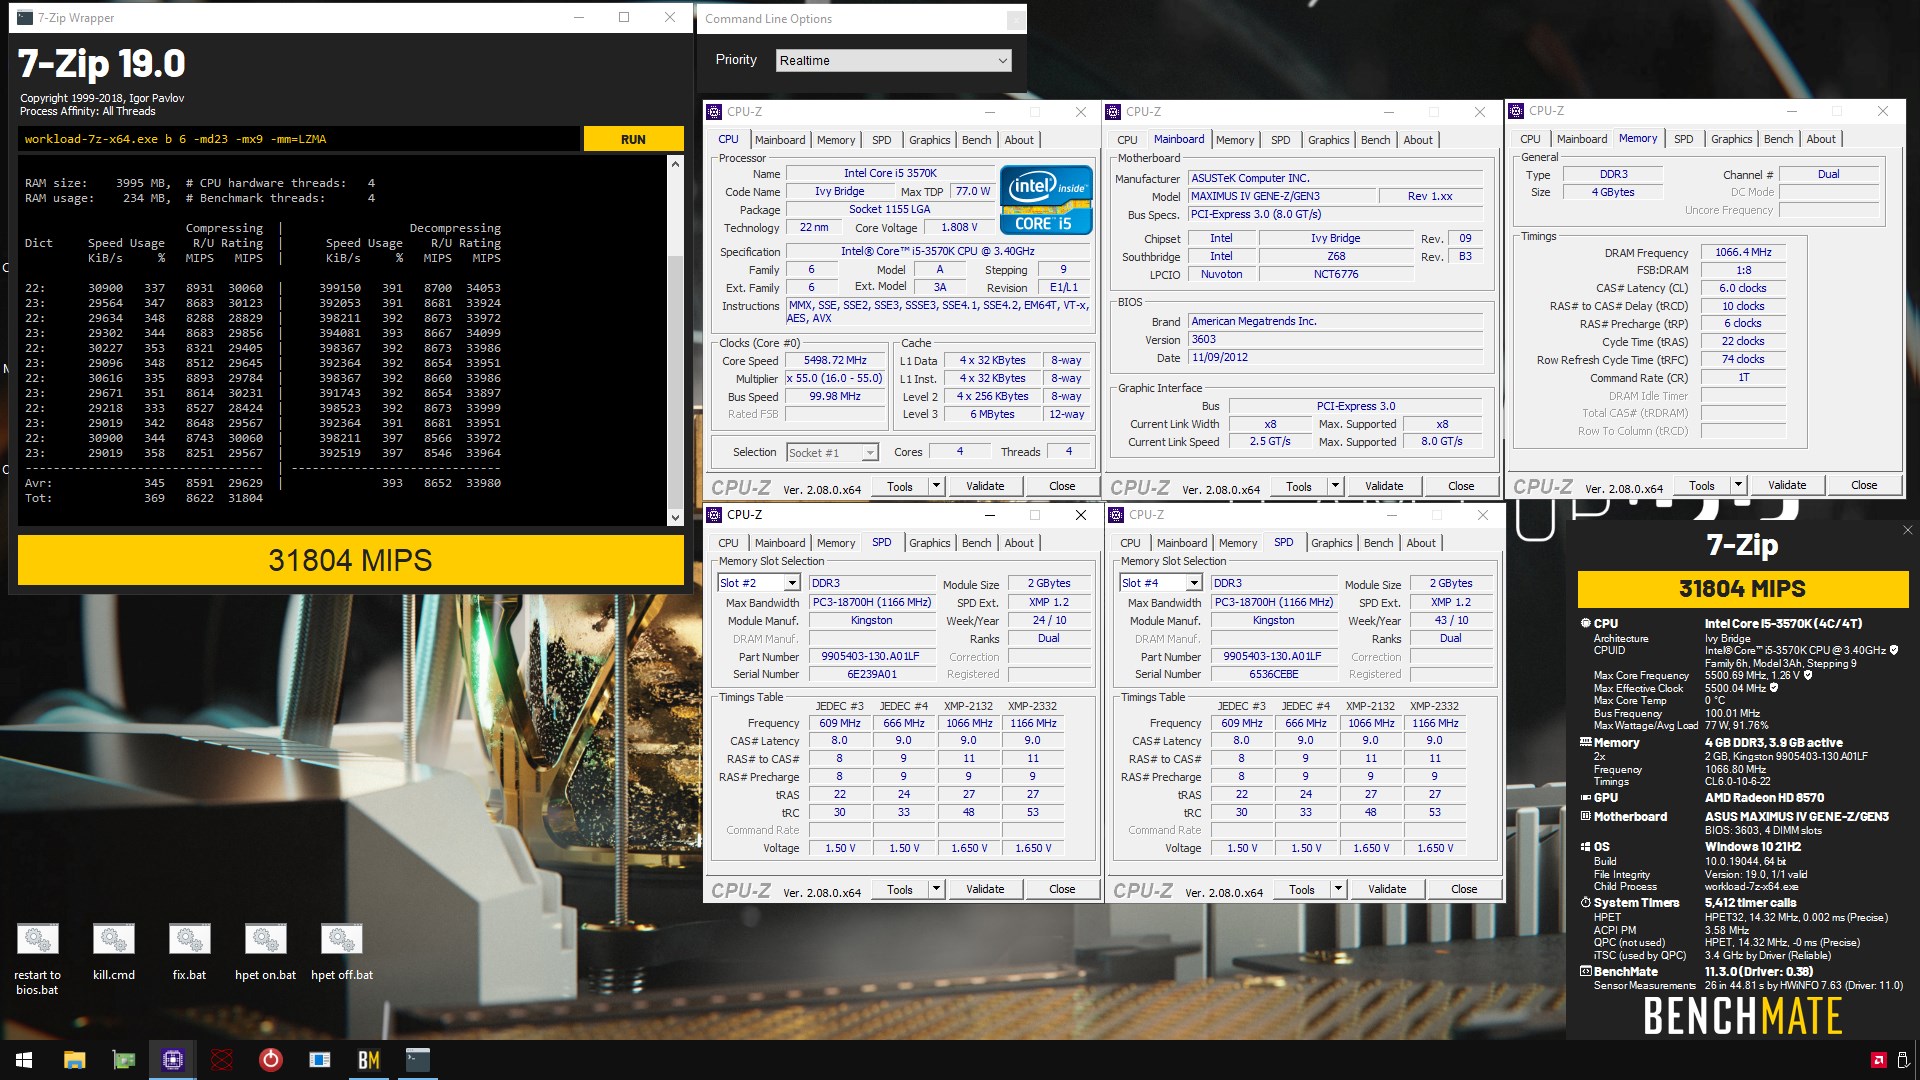Image resolution: width=1920 pixels, height=1080 pixels.
Task: Click the DRAM Frequency value 1066.4 MHz
Action: point(1743,253)
